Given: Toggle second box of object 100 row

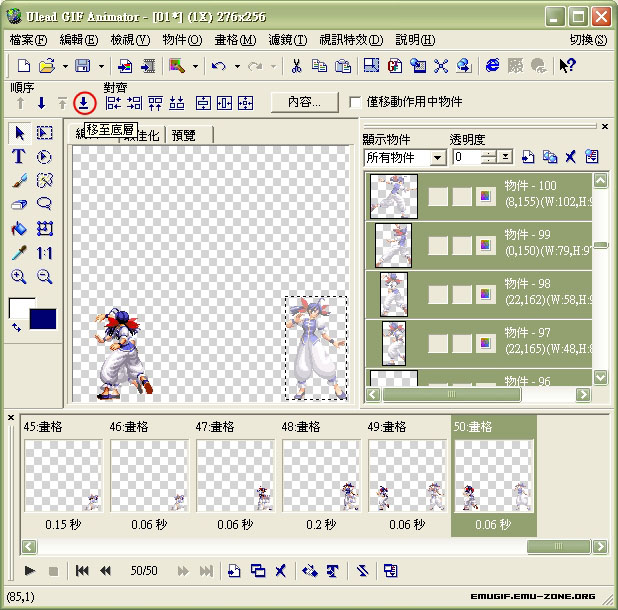Looking at the screenshot, I should [462, 196].
